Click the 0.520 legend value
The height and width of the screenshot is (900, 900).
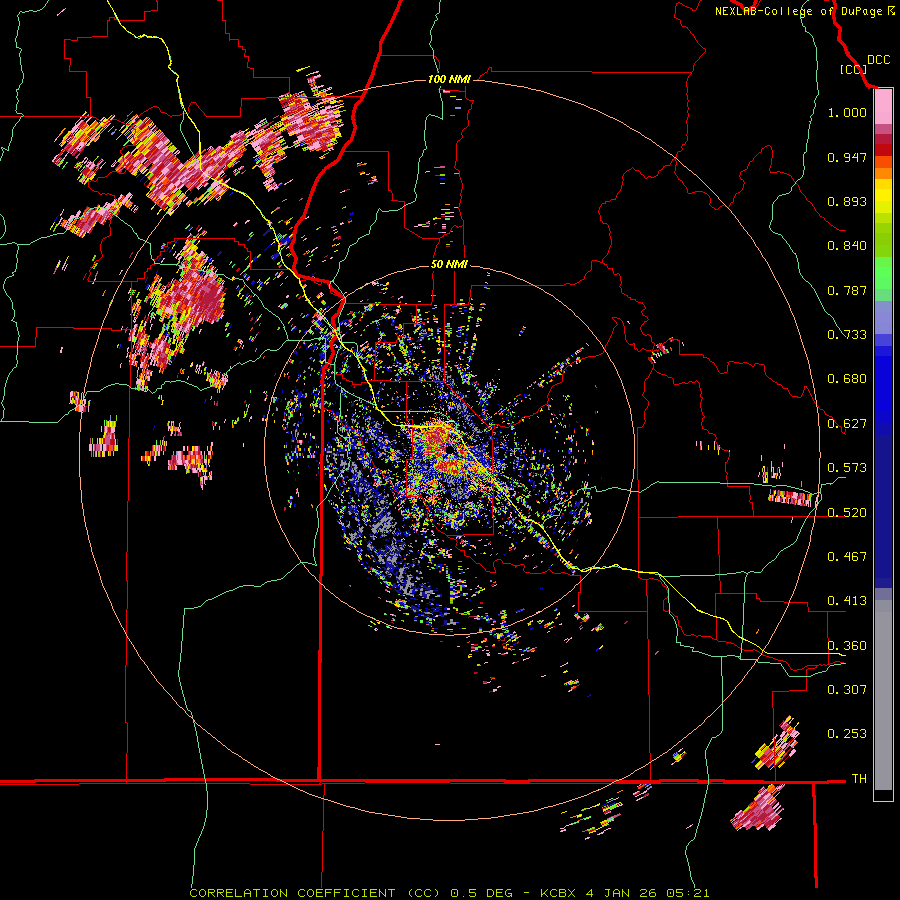coord(847,513)
